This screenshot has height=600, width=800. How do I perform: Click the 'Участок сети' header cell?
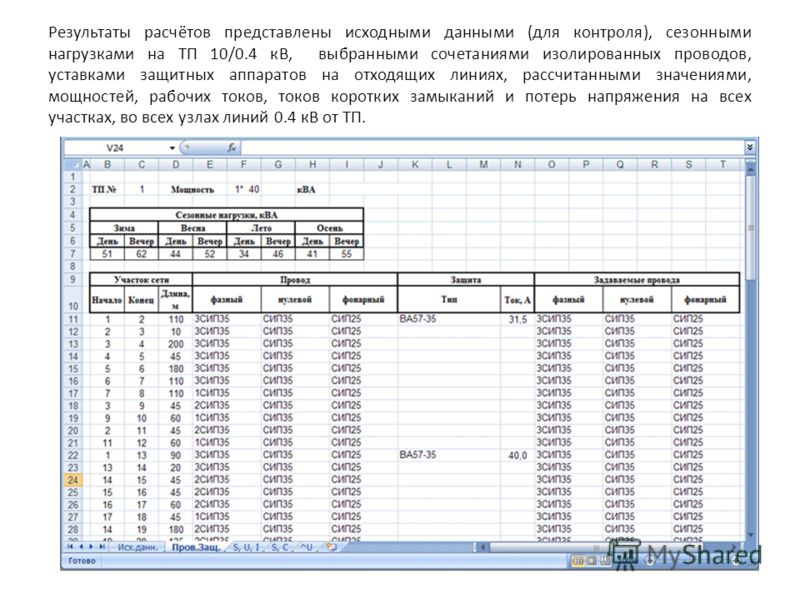(141, 280)
